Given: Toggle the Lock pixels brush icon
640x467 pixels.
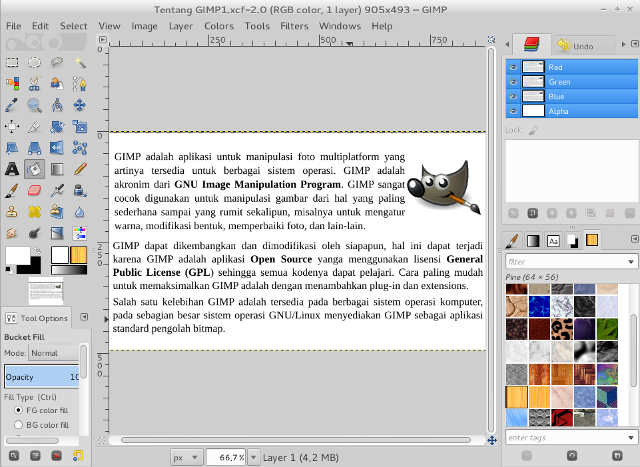Looking at the screenshot, I should pyautogui.click(x=533, y=130).
